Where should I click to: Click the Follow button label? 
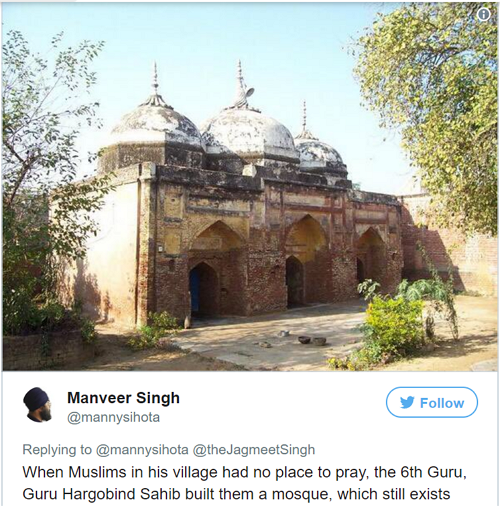tap(442, 403)
